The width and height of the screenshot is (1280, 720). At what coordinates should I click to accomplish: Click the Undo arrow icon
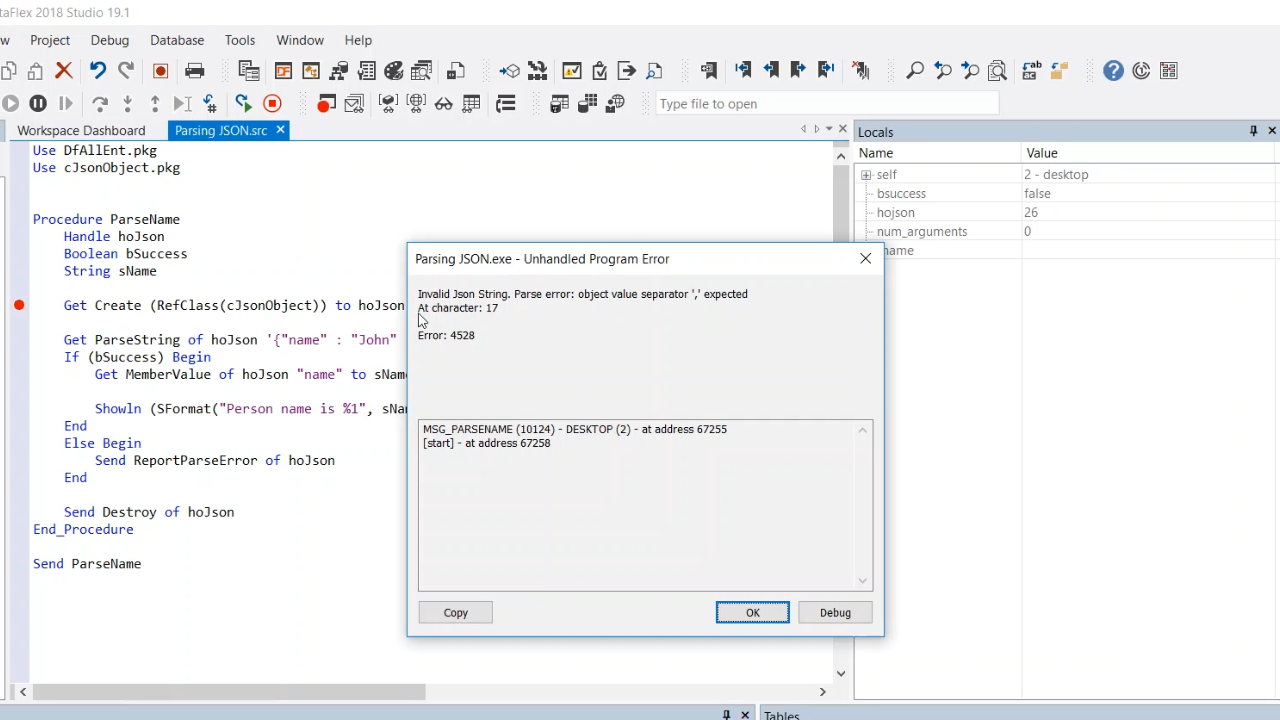(97, 71)
